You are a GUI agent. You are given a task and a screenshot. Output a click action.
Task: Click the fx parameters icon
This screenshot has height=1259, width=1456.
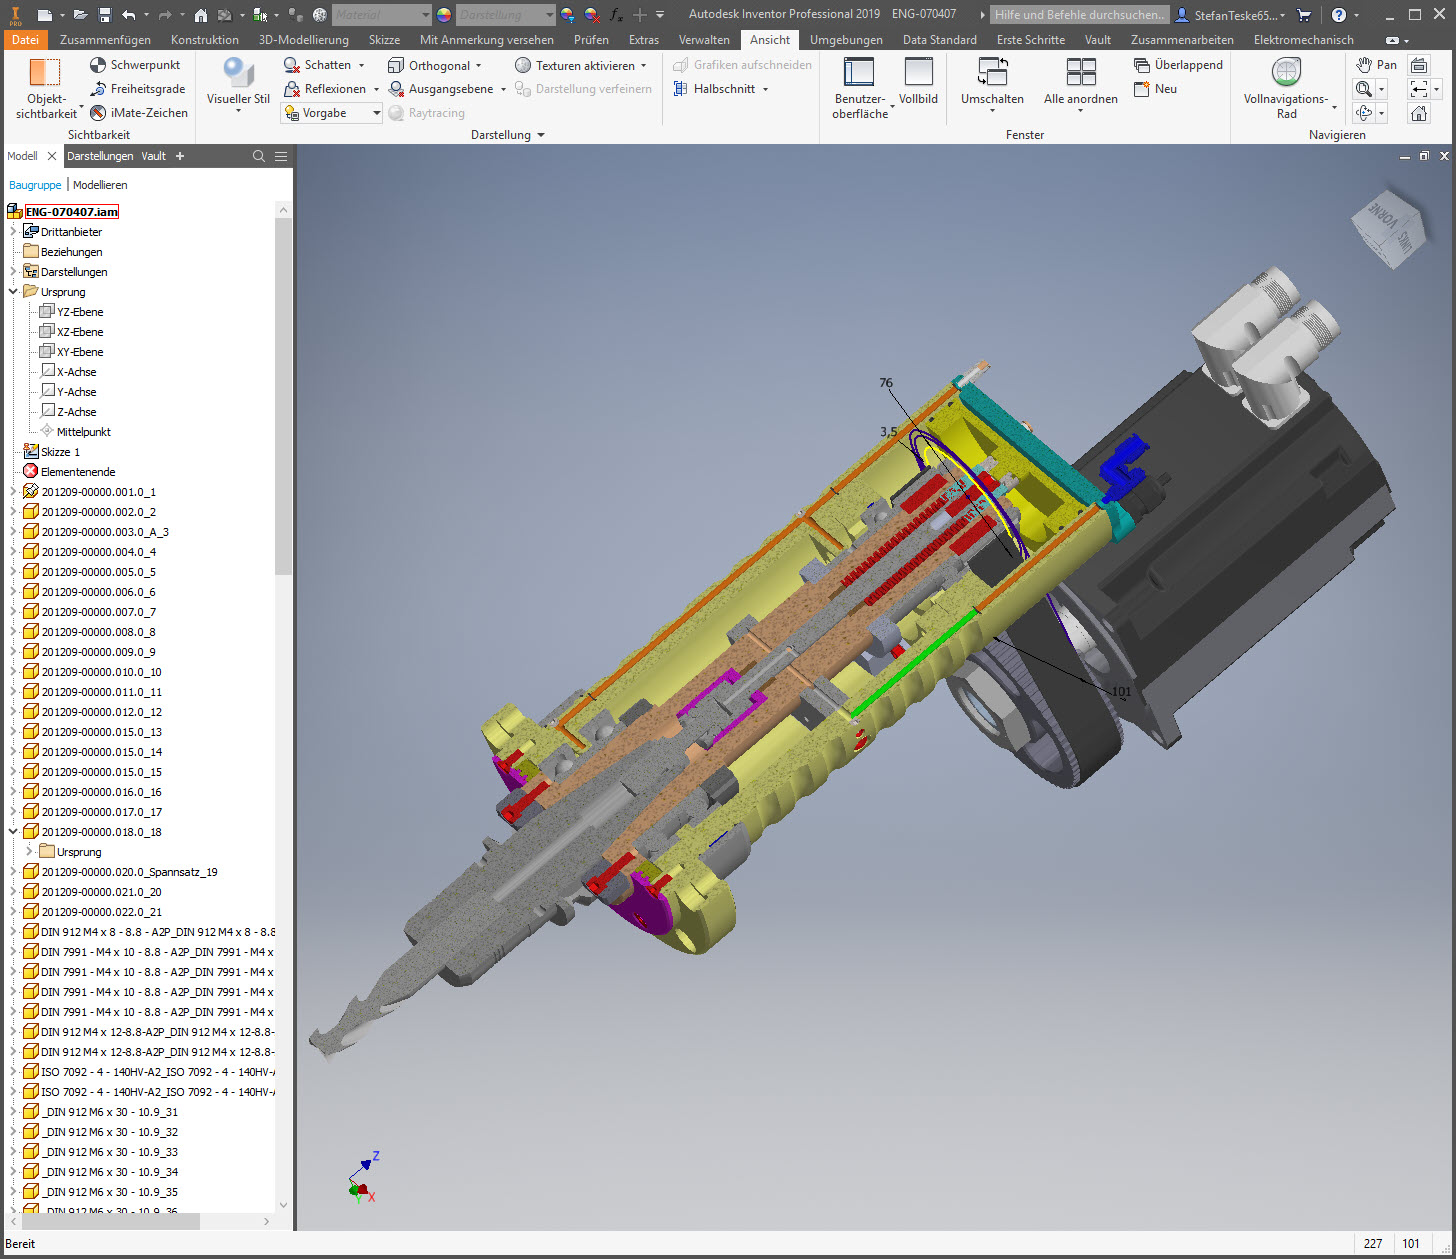pos(616,15)
